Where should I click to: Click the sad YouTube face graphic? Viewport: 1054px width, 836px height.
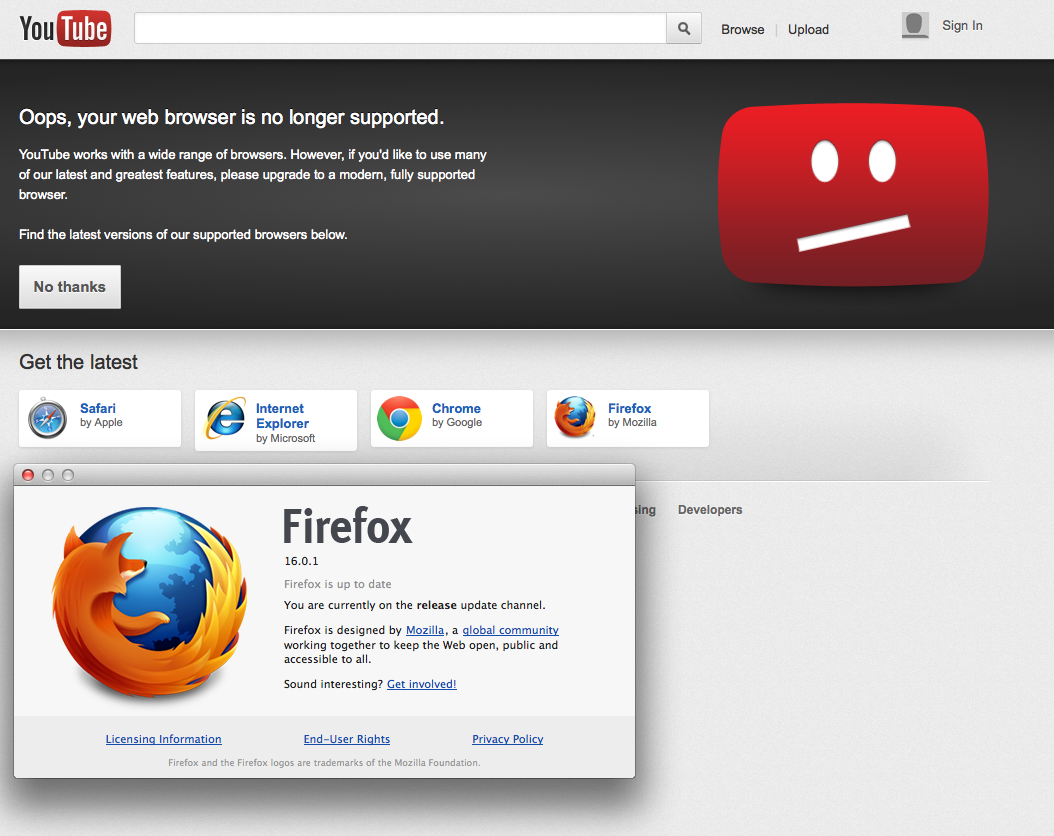pyautogui.click(x=853, y=195)
